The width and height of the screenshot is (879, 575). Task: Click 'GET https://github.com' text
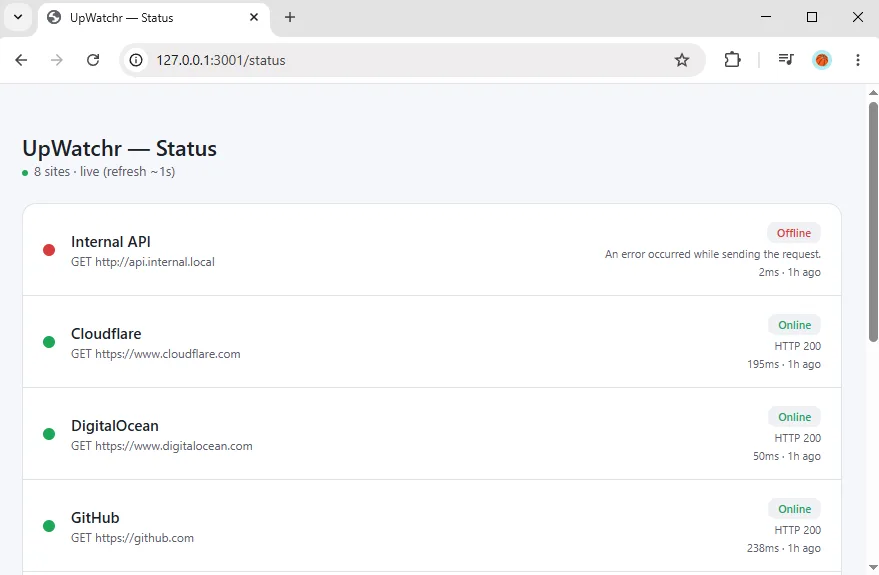(132, 537)
